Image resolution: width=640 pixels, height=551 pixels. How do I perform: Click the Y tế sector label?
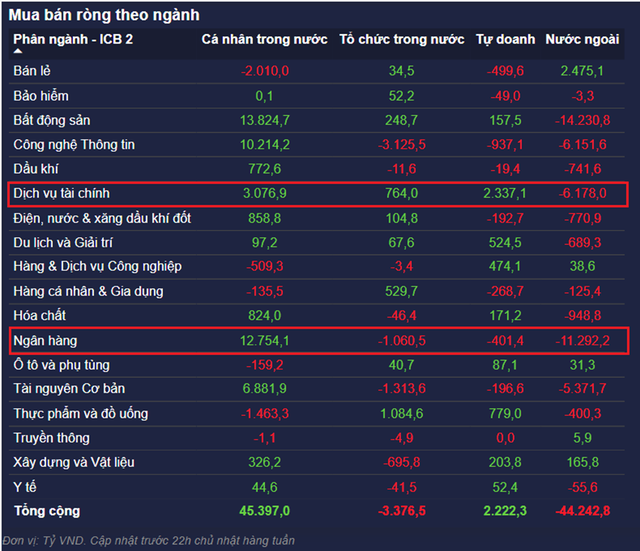[x=25, y=487]
